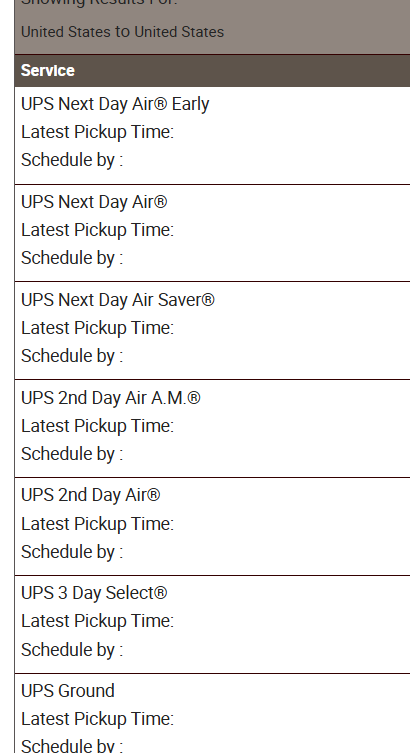Click Latest Pickup Time under Next Day Air Saver
410x753 pixels.
click(x=97, y=328)
